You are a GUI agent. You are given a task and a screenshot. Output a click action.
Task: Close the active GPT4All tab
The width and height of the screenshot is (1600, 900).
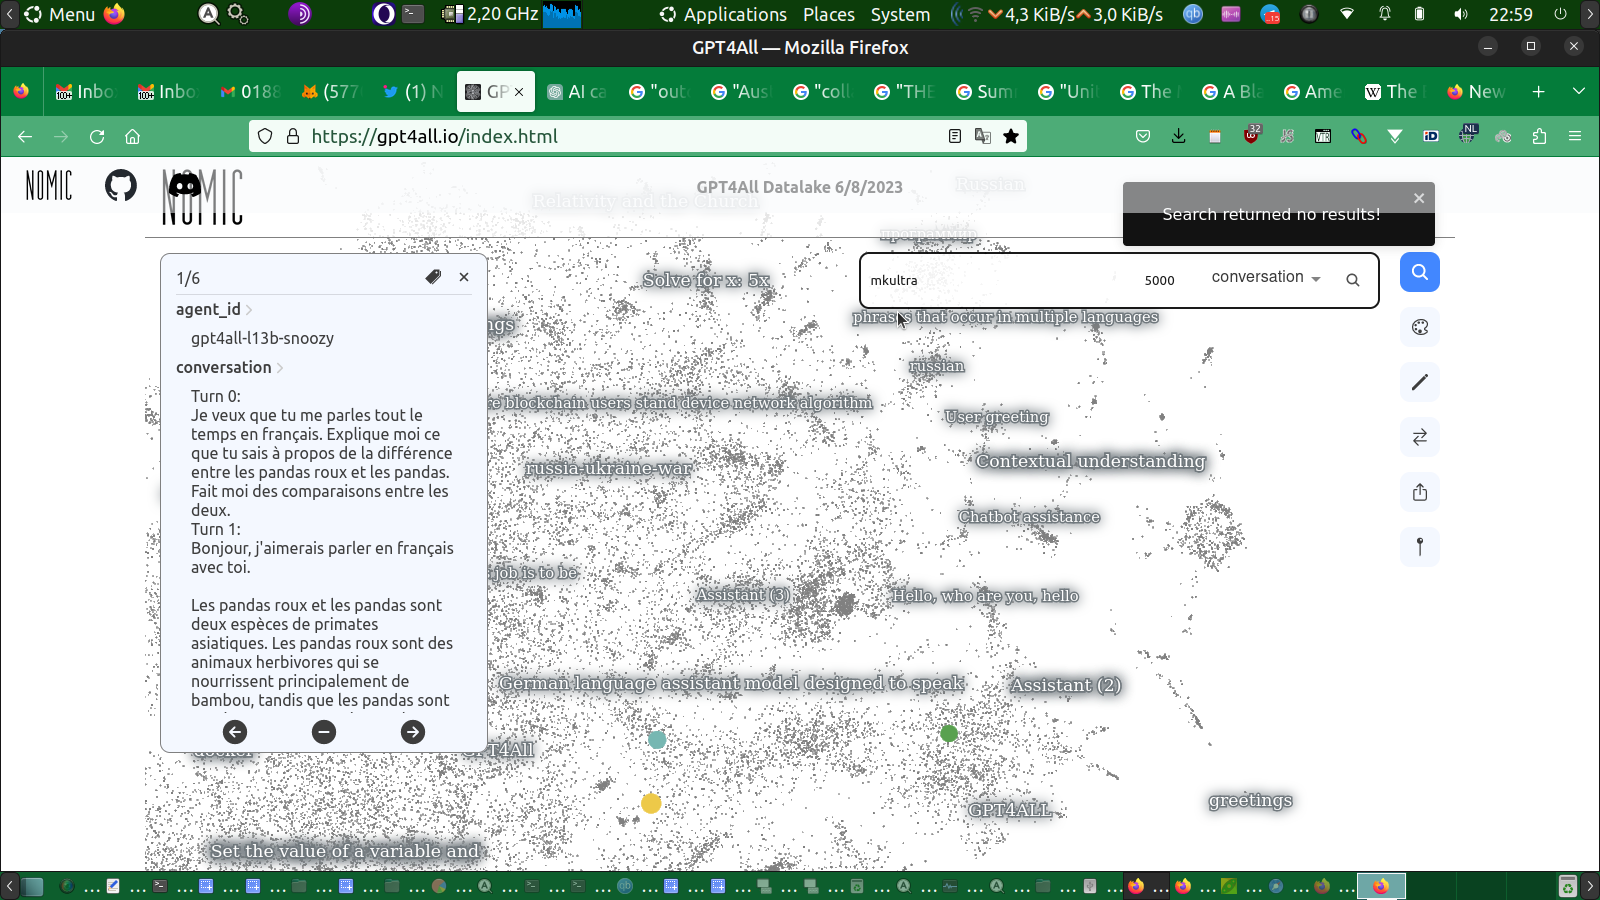point(519,92)
